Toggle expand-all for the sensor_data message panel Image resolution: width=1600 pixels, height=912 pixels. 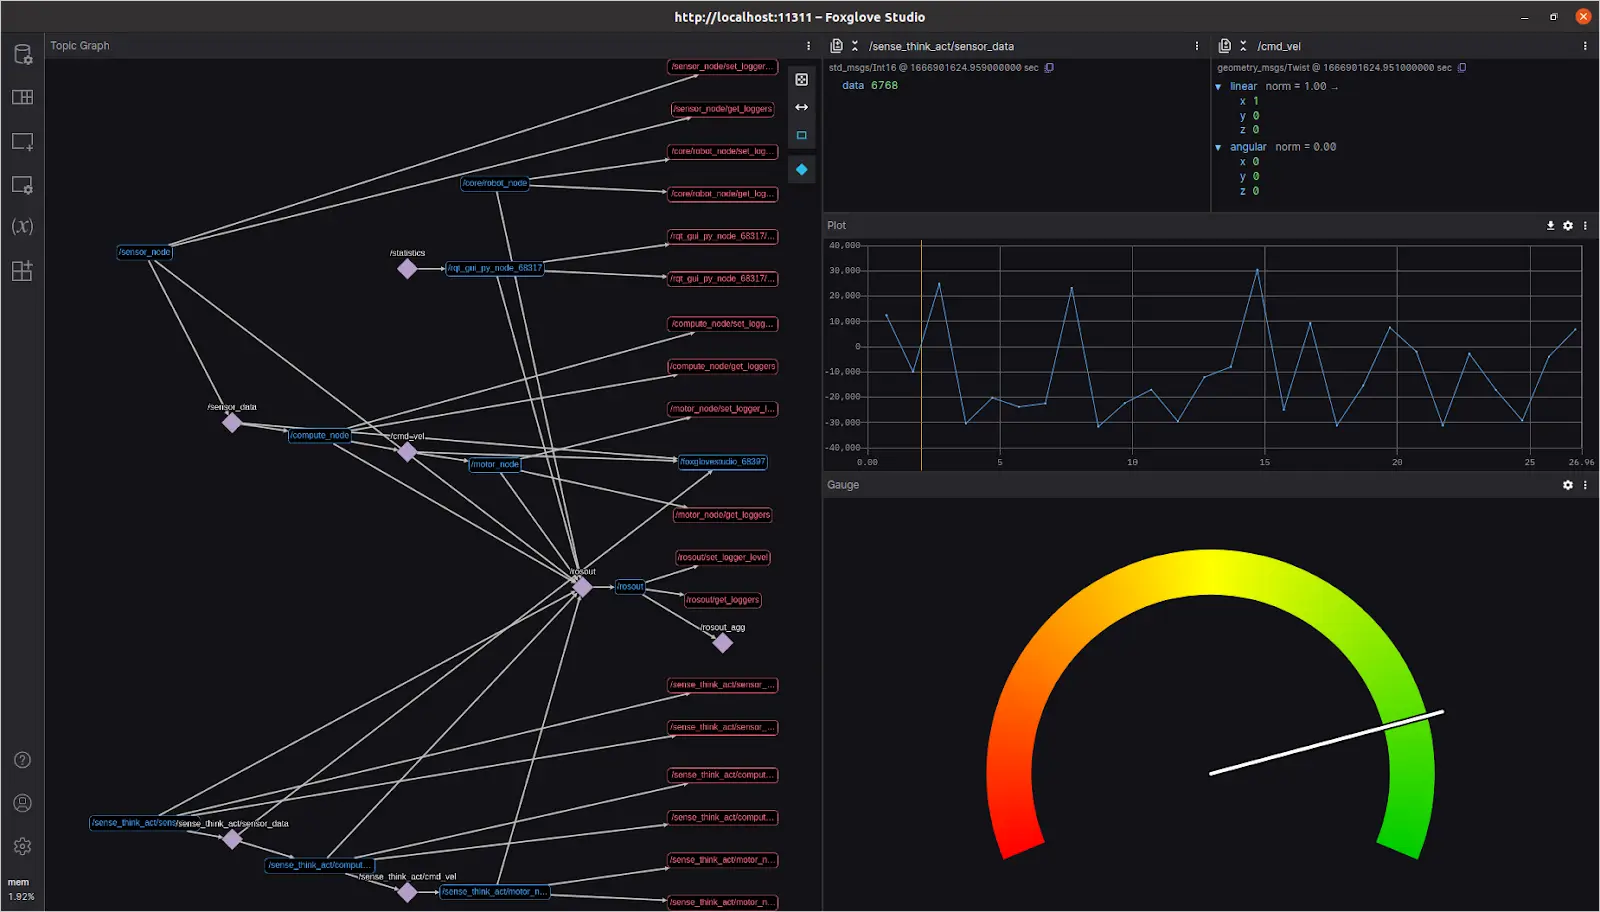click(855, 46)
